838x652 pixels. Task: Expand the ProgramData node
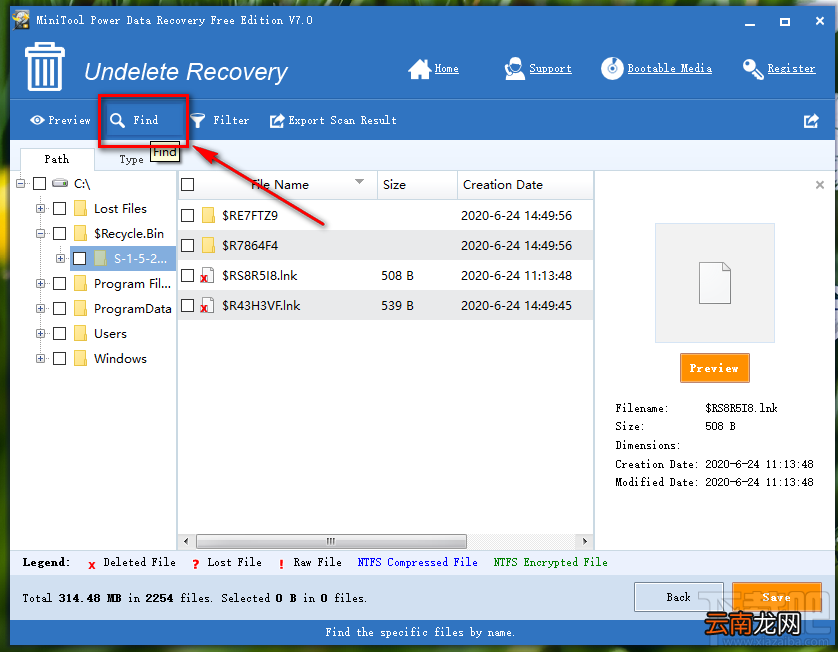coord(40,308)
